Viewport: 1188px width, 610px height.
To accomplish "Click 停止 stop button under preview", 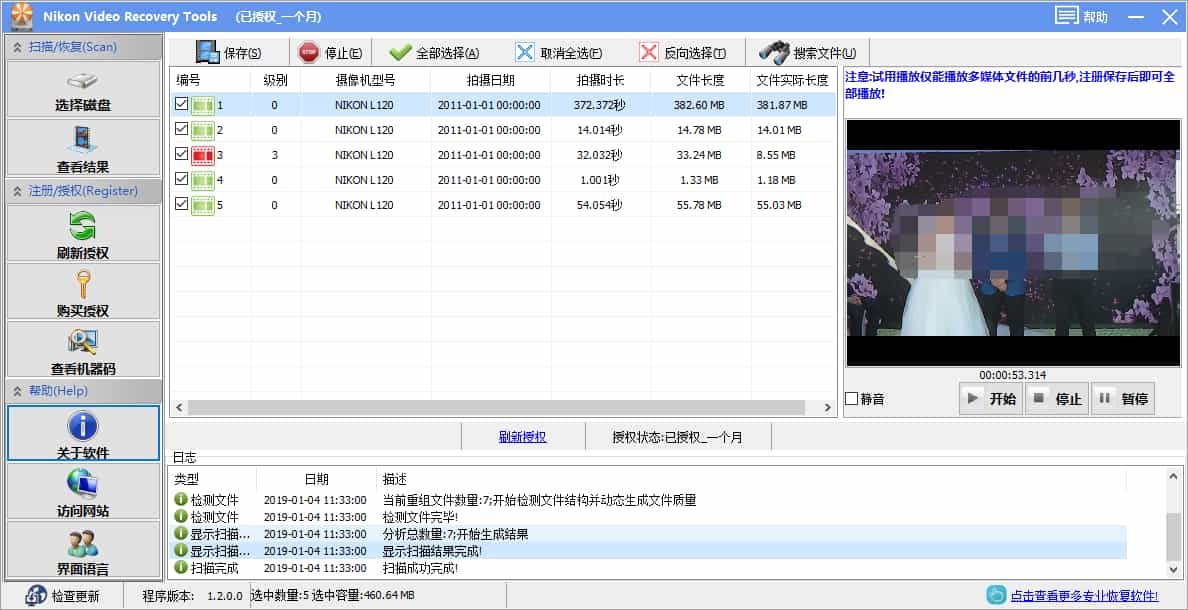I will (x=1056, y=399).
